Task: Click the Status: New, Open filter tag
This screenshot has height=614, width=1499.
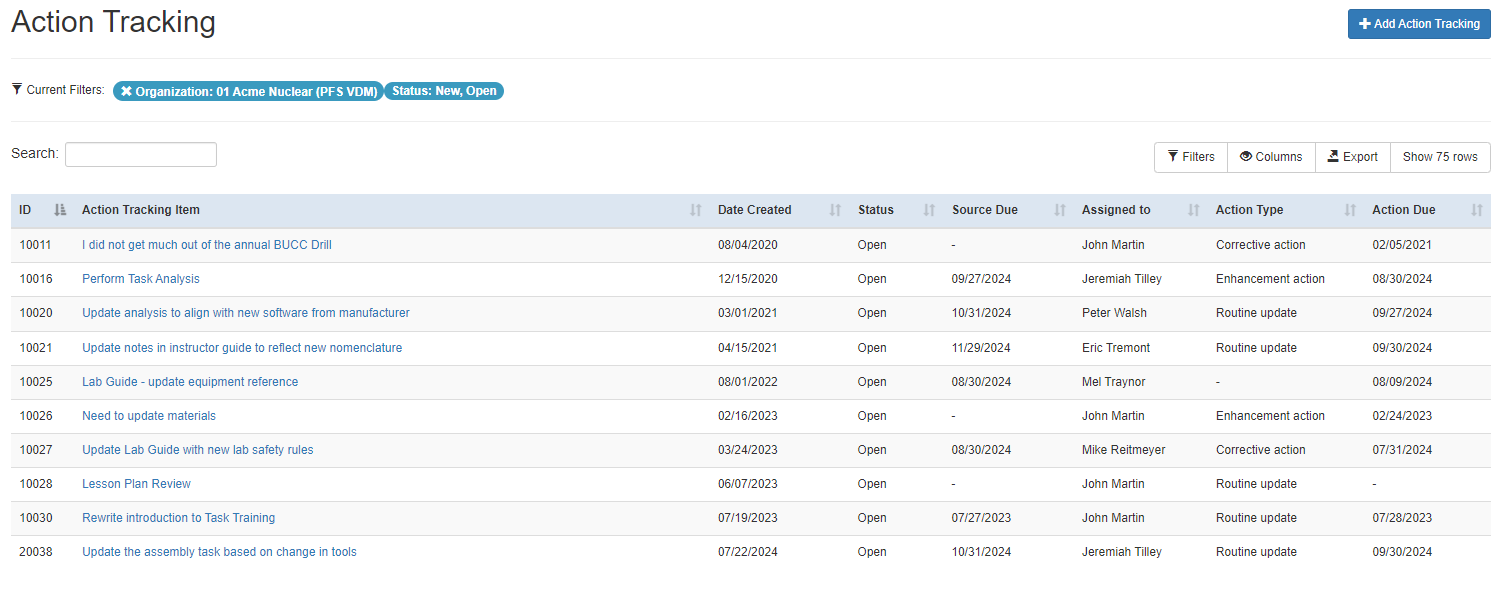Action: click(444, 91)
